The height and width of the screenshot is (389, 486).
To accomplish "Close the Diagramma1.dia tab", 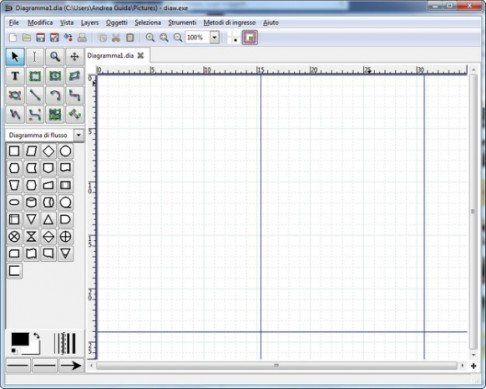I will coord(141,55).
